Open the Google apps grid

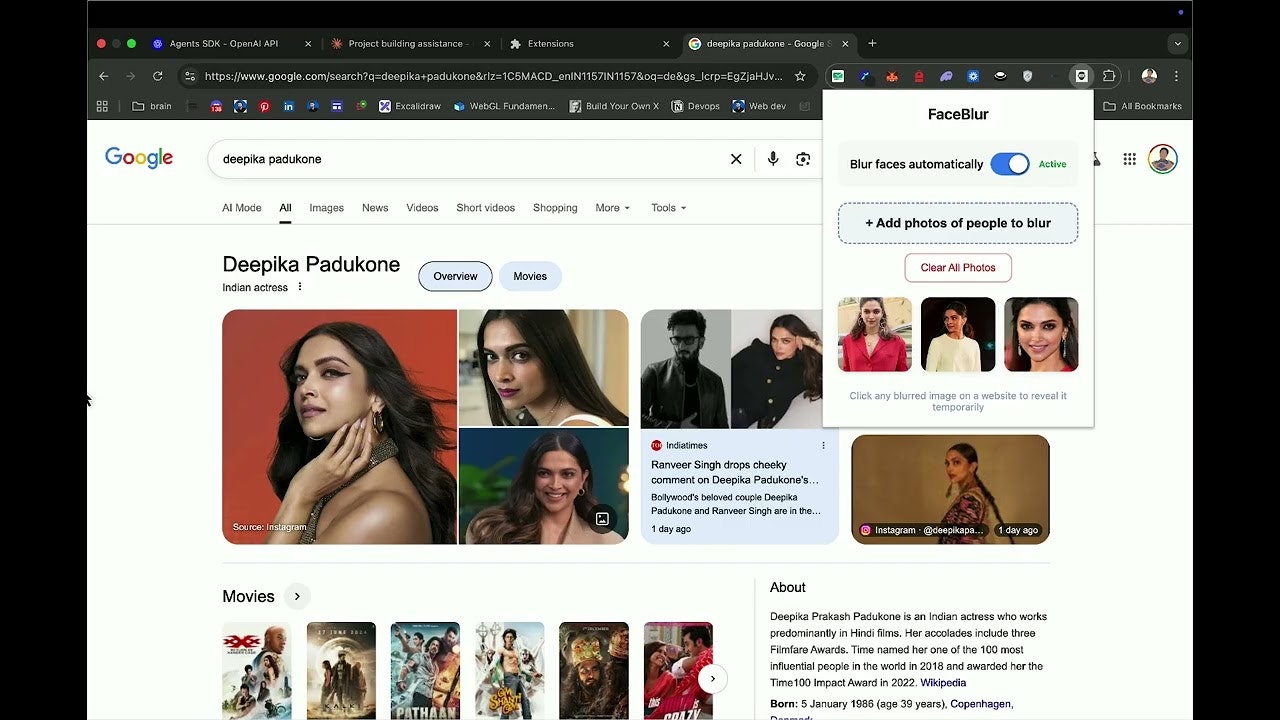pos(1129,158)
